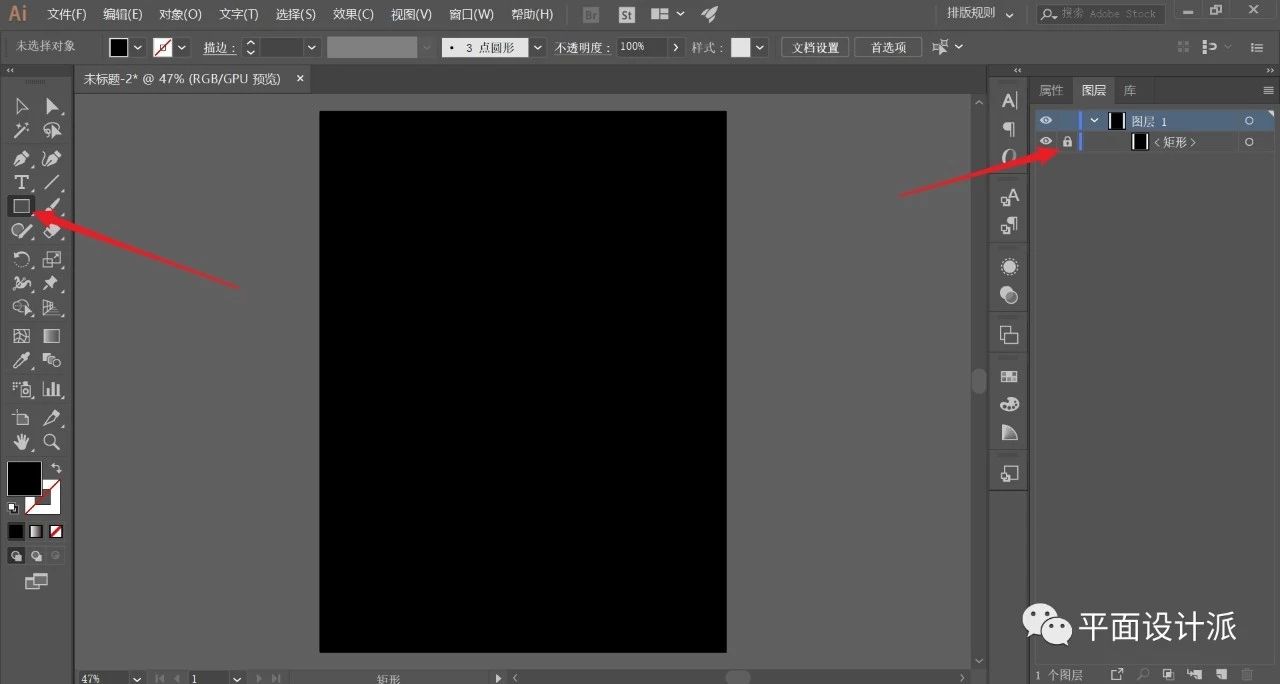Click the control bar fill color swatch

coord(119,47)
